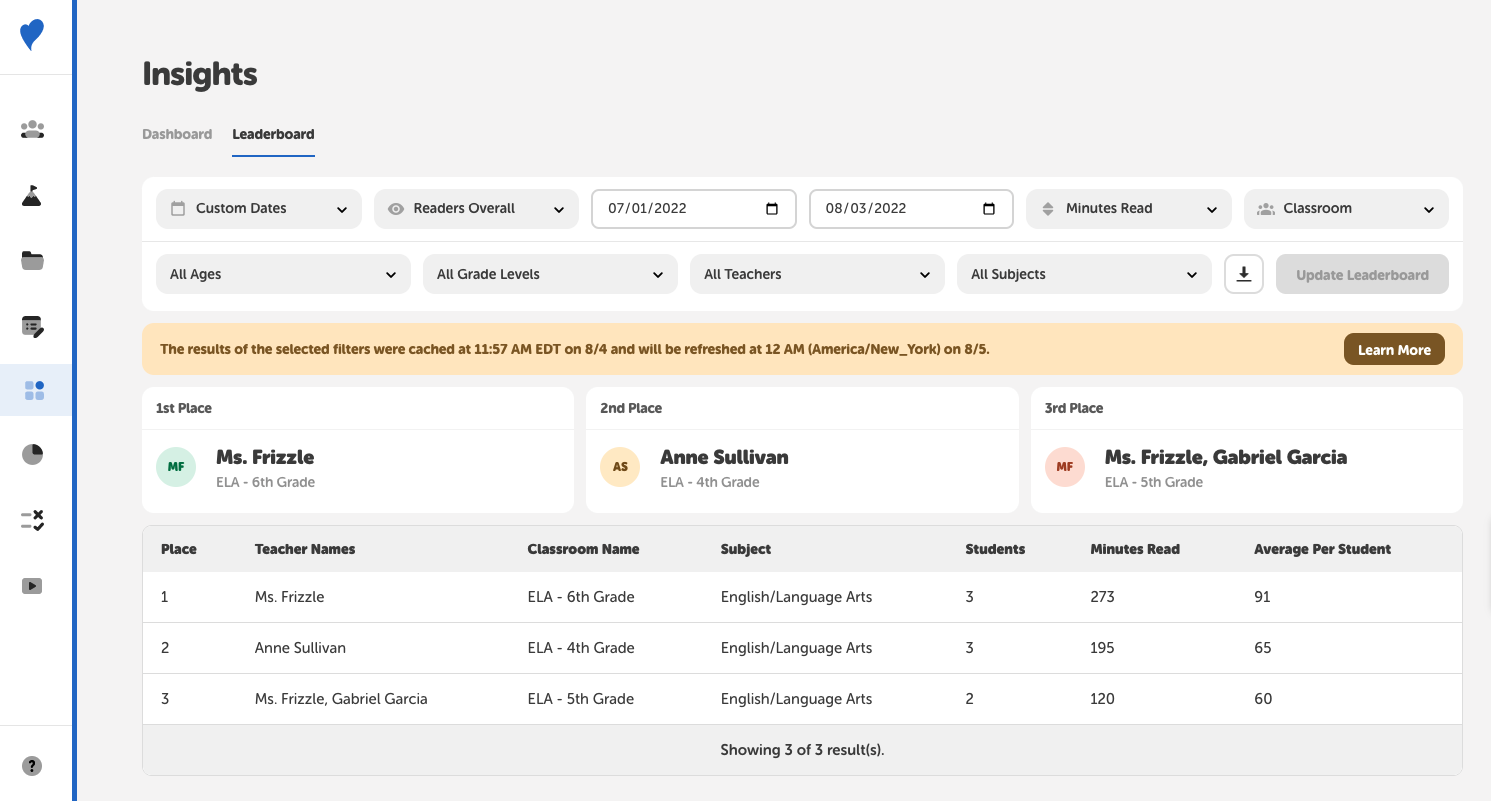Open the mountain flag goals icon

[32, 196]
